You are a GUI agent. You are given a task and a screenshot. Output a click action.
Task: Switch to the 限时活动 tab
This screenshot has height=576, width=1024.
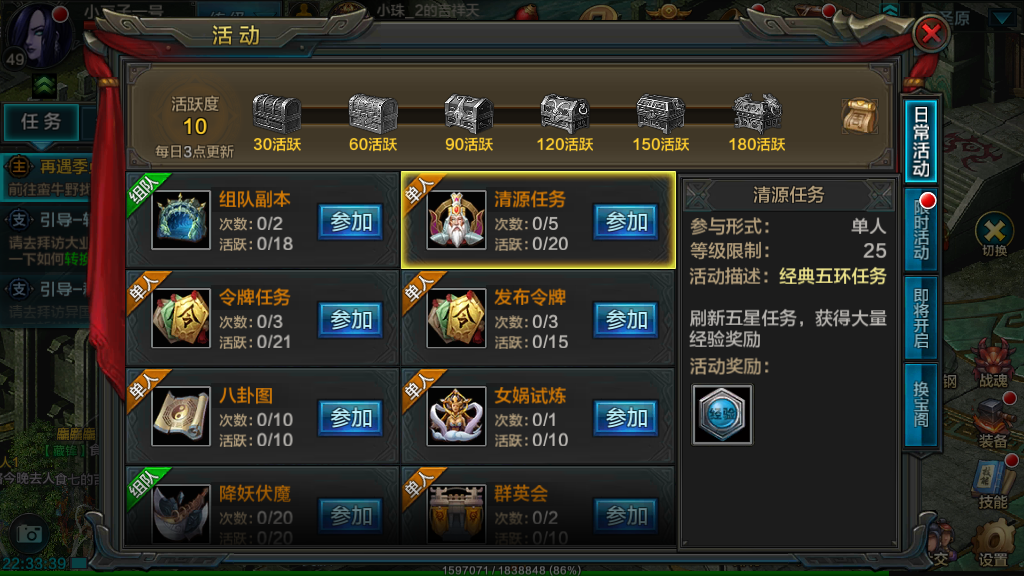[x=921, y=230]
